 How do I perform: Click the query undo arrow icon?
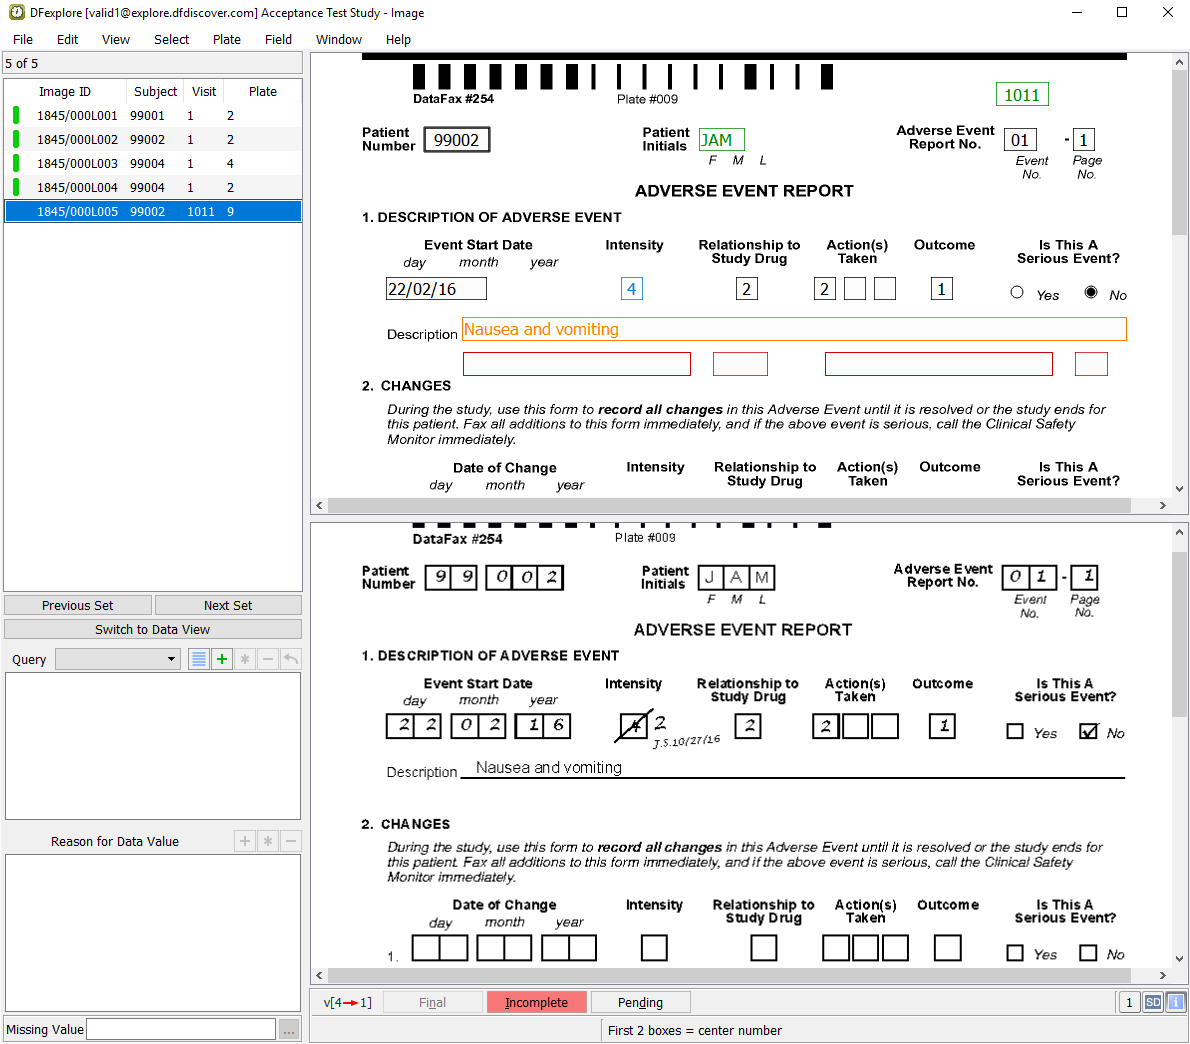click(291, 659)
